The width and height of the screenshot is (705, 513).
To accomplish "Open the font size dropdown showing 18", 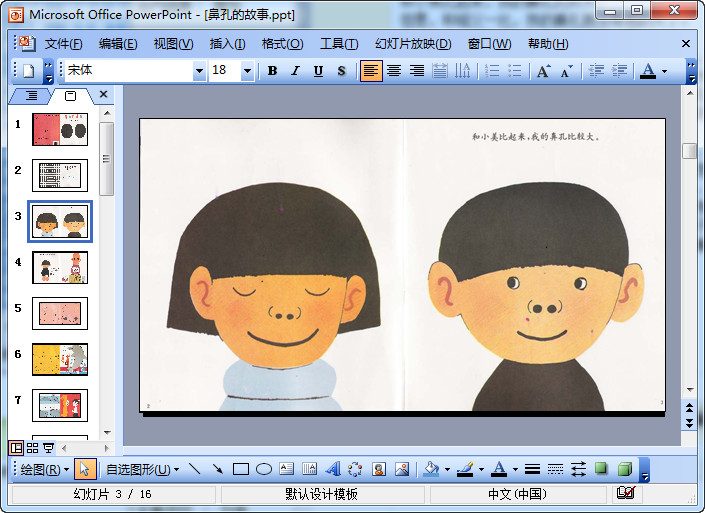I will [247, 71].
